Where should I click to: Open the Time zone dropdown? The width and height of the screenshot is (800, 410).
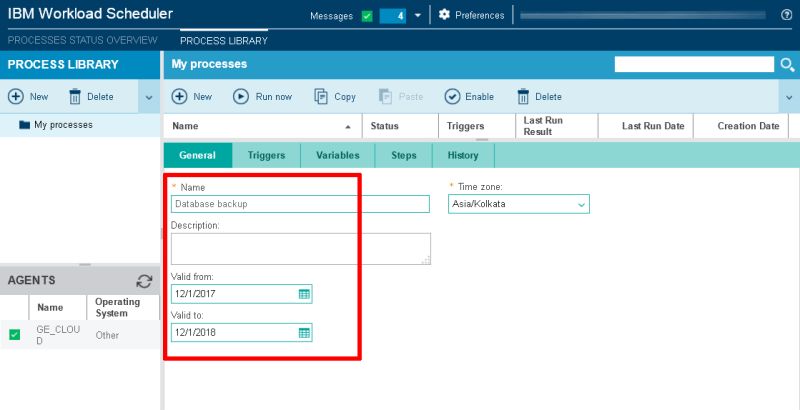pos(519,204)
